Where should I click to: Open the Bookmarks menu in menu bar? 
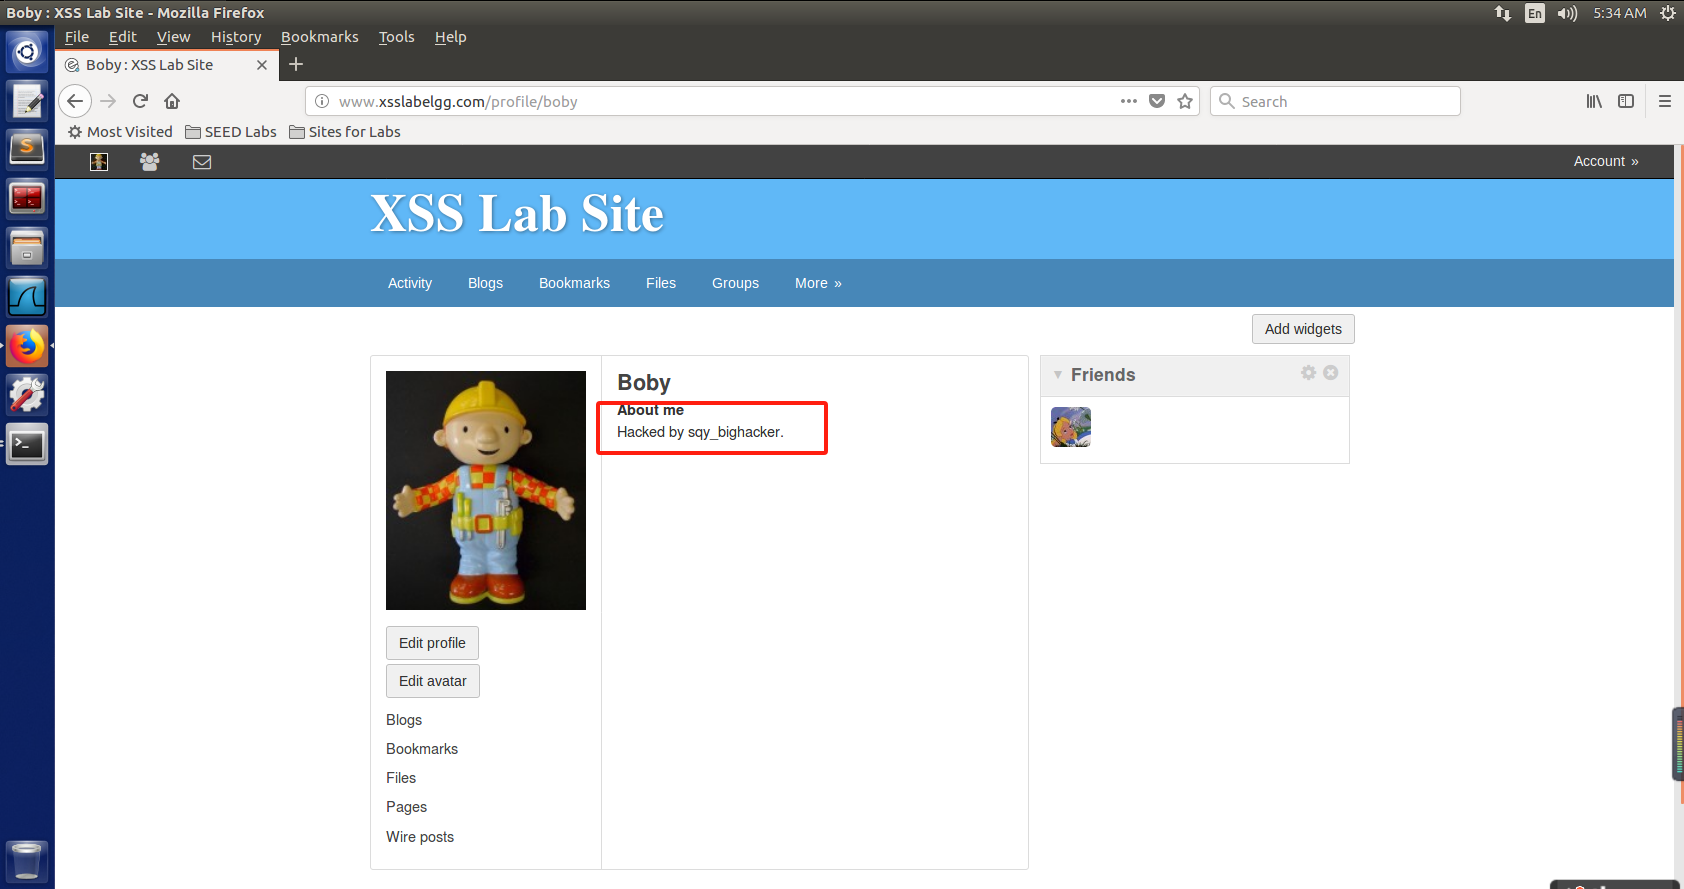click(x=320, y=37)
